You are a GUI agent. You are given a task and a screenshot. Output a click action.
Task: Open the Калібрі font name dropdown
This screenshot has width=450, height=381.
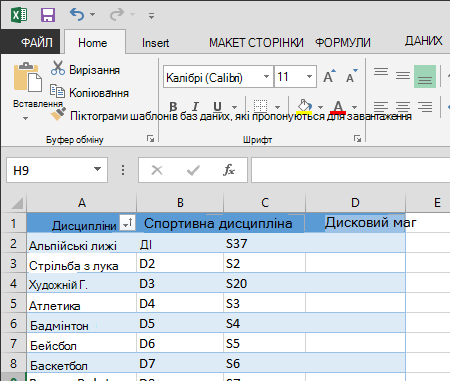[x=266, y=77]
